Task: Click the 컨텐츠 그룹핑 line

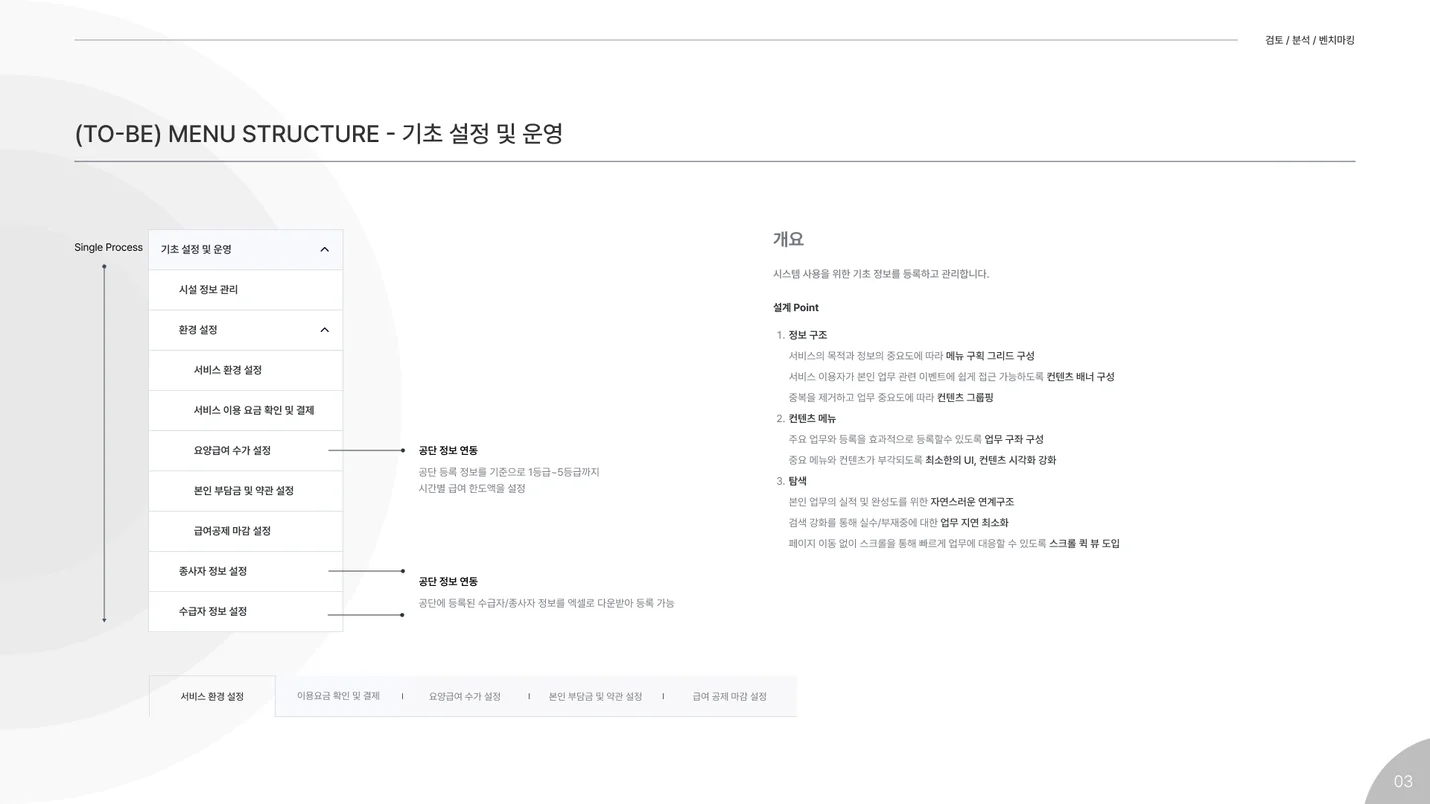Action: click(x=890, y=398)
